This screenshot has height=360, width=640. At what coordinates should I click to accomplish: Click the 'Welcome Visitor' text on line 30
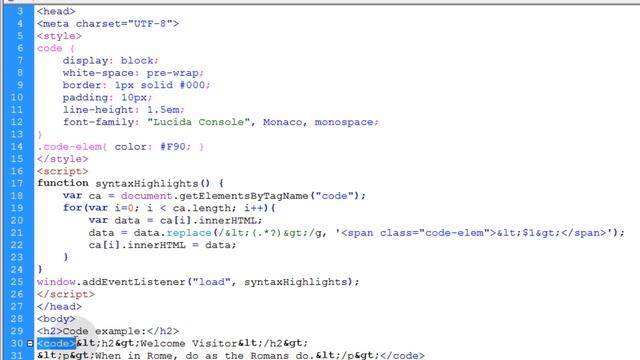click(189, 343)
